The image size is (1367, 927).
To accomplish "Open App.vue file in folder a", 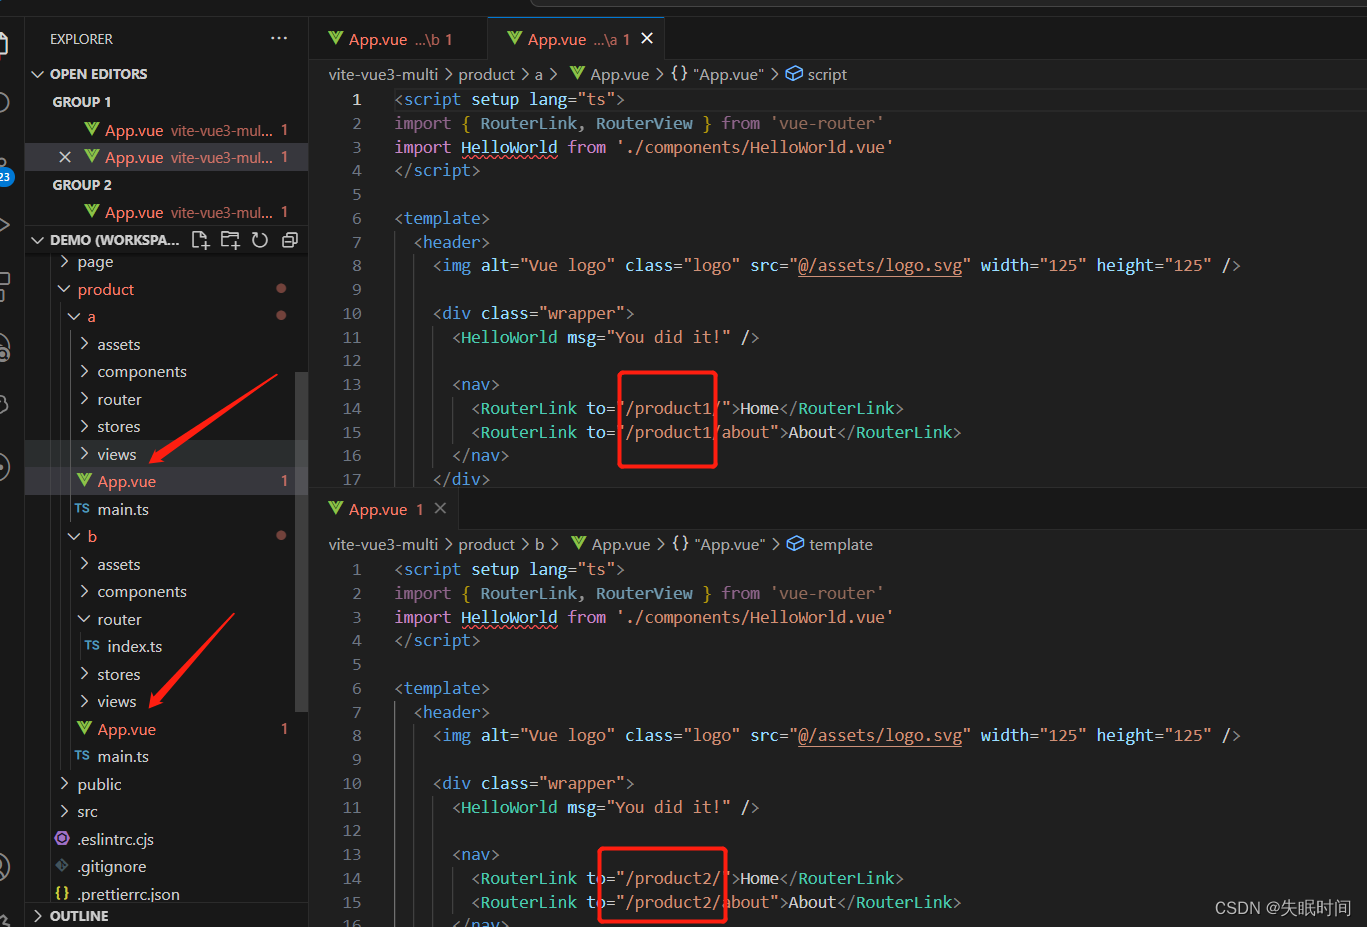I will pos(126,482).
